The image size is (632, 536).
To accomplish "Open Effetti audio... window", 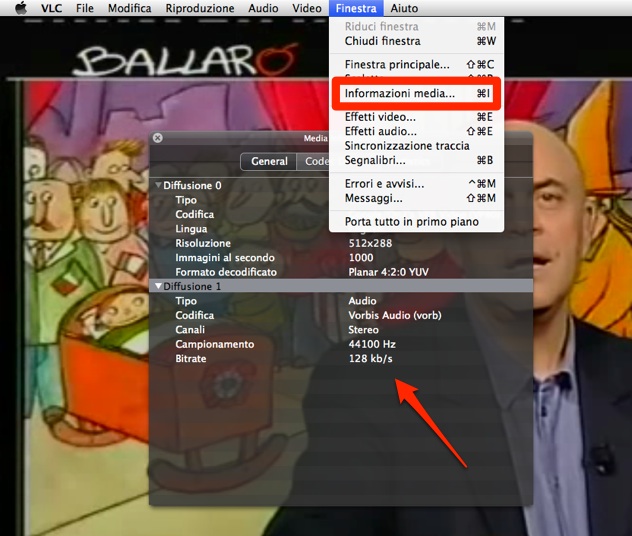I will (416, 131).
